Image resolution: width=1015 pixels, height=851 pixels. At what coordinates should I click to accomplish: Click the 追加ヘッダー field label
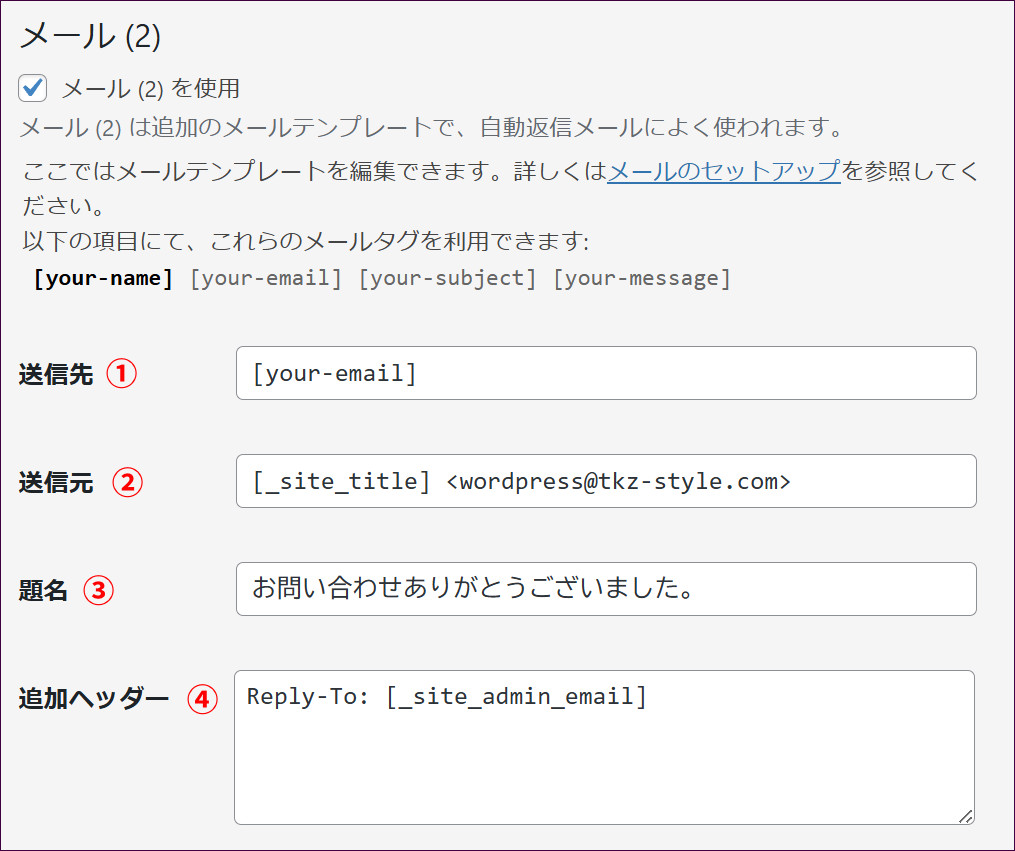click(x=94, y=699)
